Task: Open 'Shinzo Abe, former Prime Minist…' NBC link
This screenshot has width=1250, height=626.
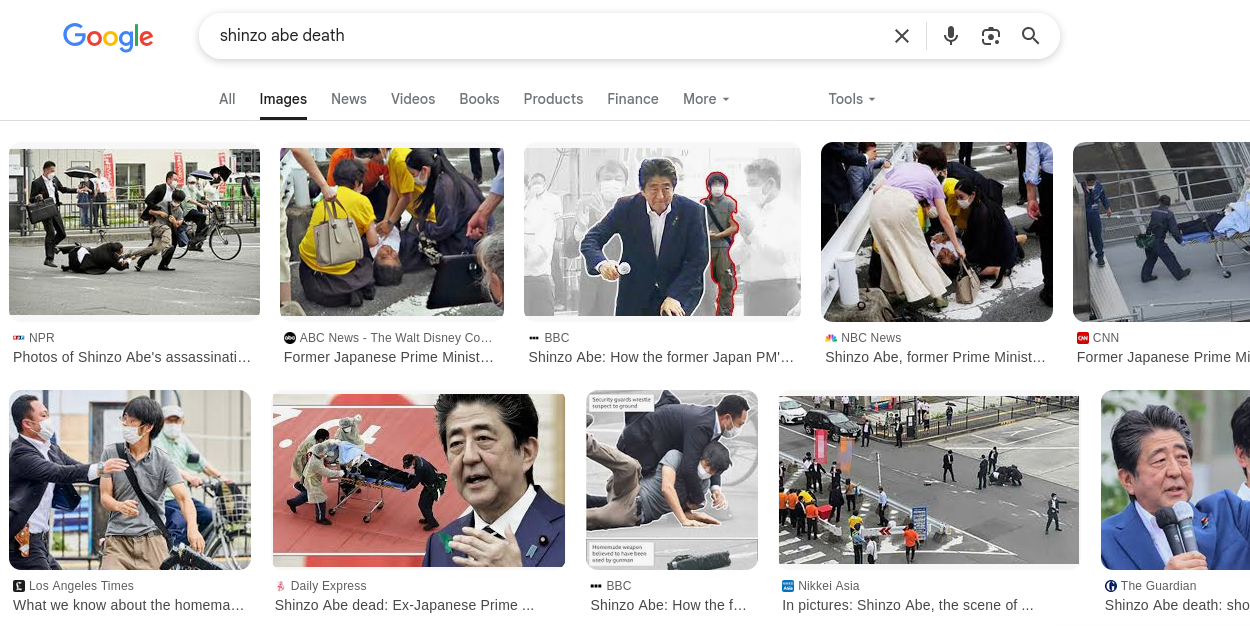Action: pos(935,357)
